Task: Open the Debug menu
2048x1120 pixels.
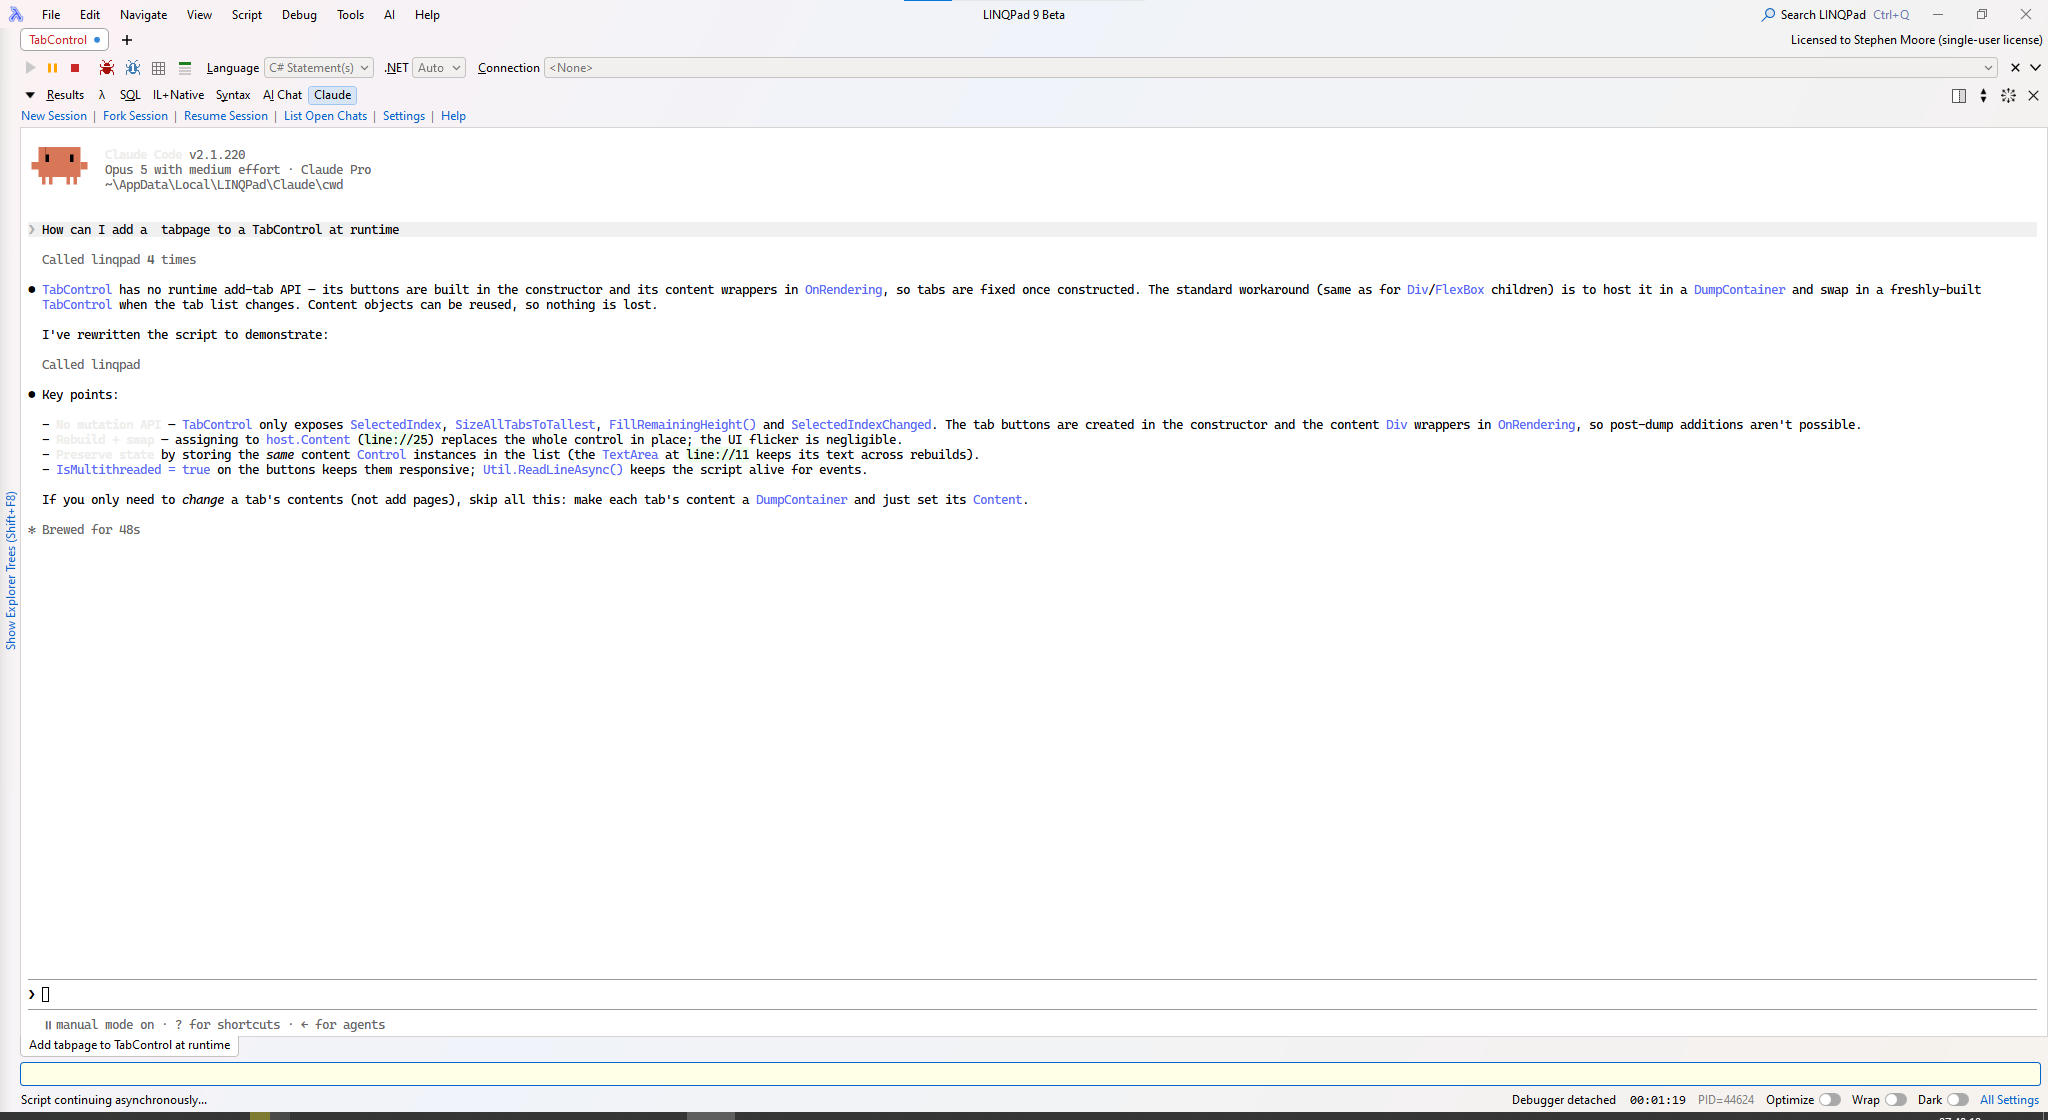Action: point(299,15)
